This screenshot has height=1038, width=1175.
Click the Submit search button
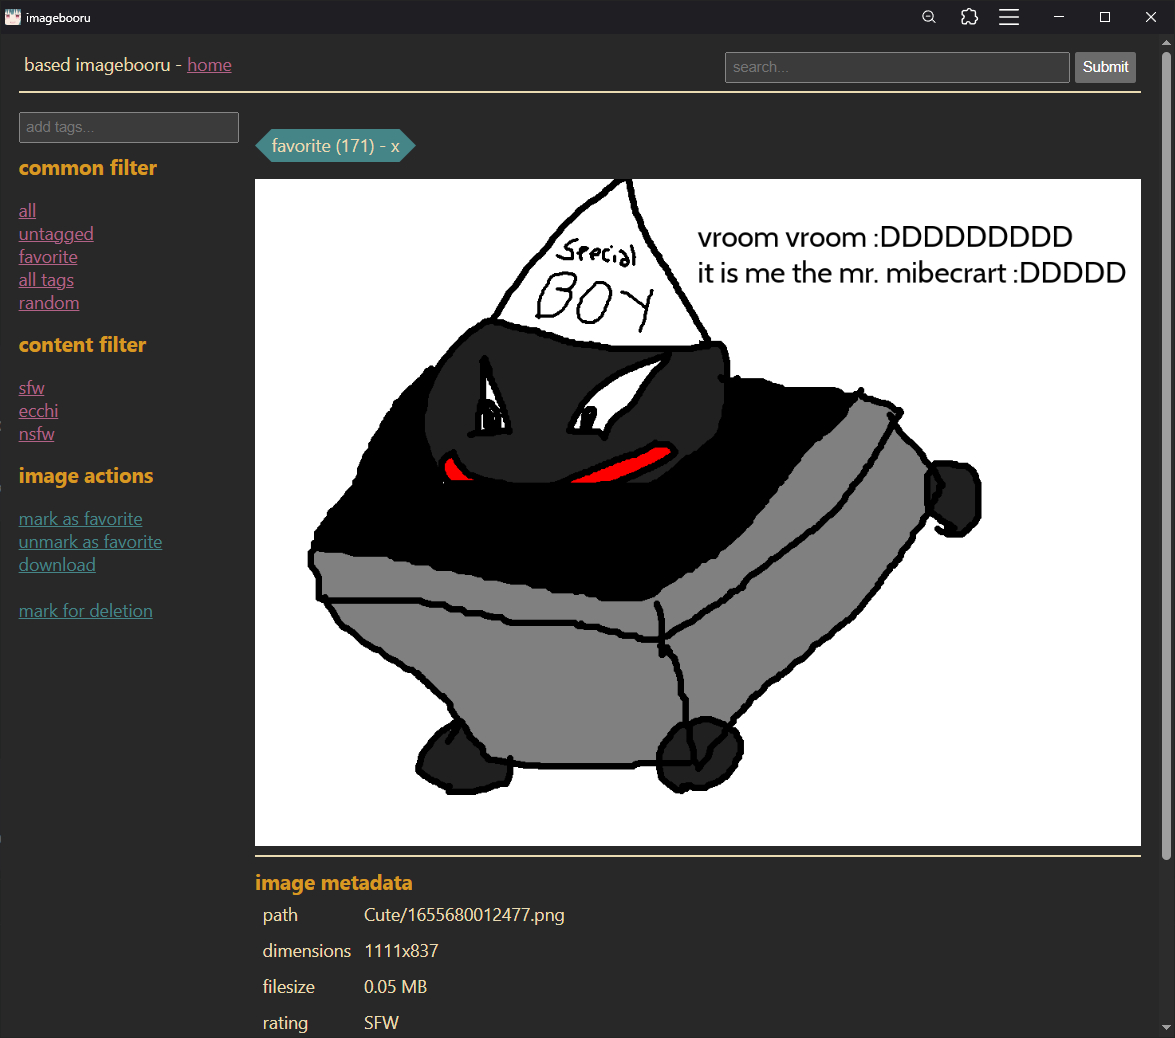1105,67
